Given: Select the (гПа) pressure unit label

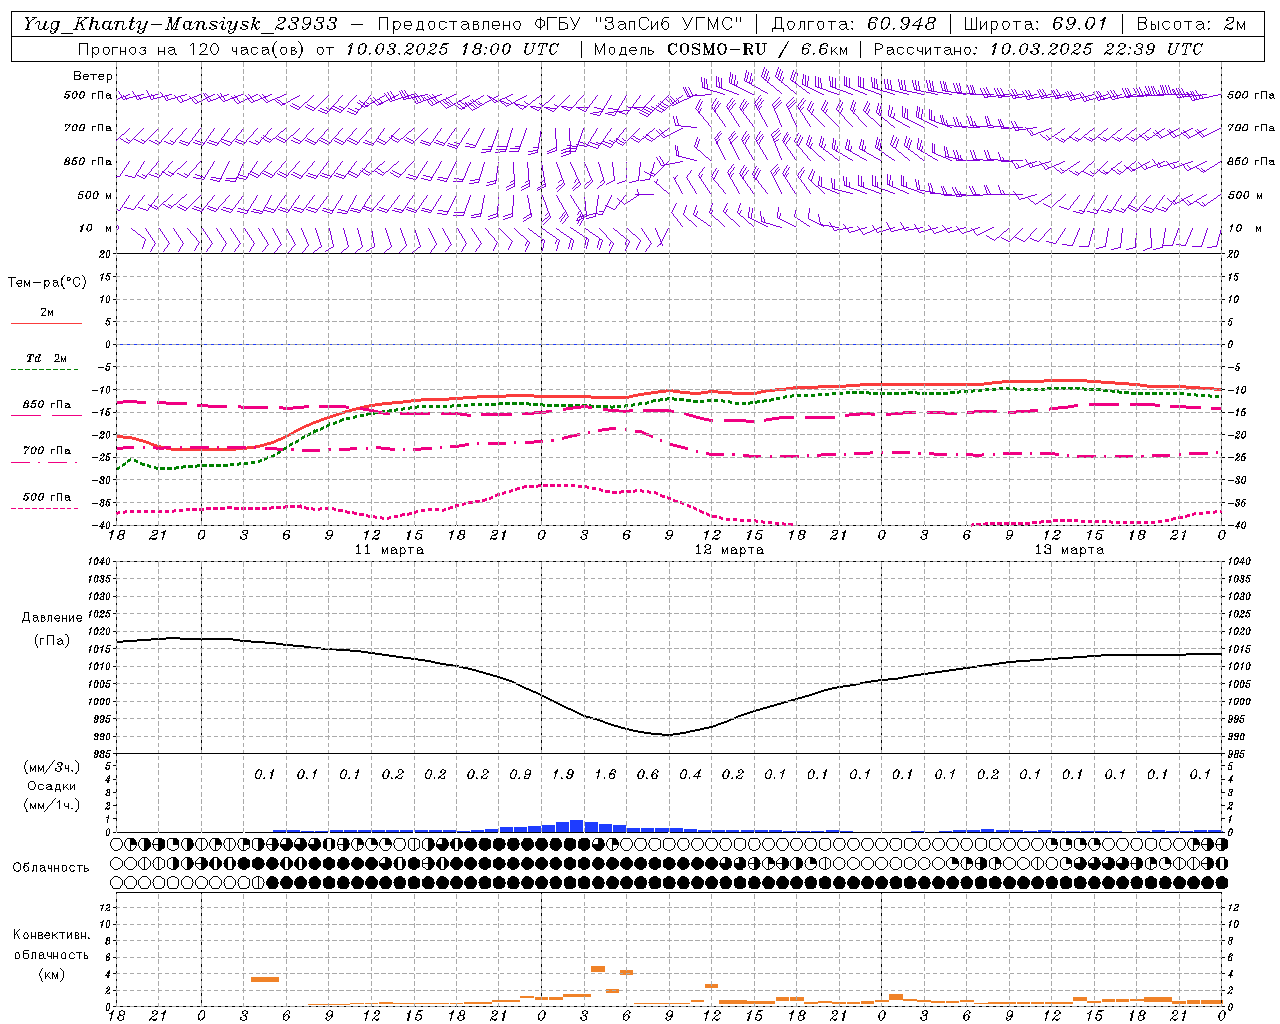Looking at the screenshot, I should 51,641.
